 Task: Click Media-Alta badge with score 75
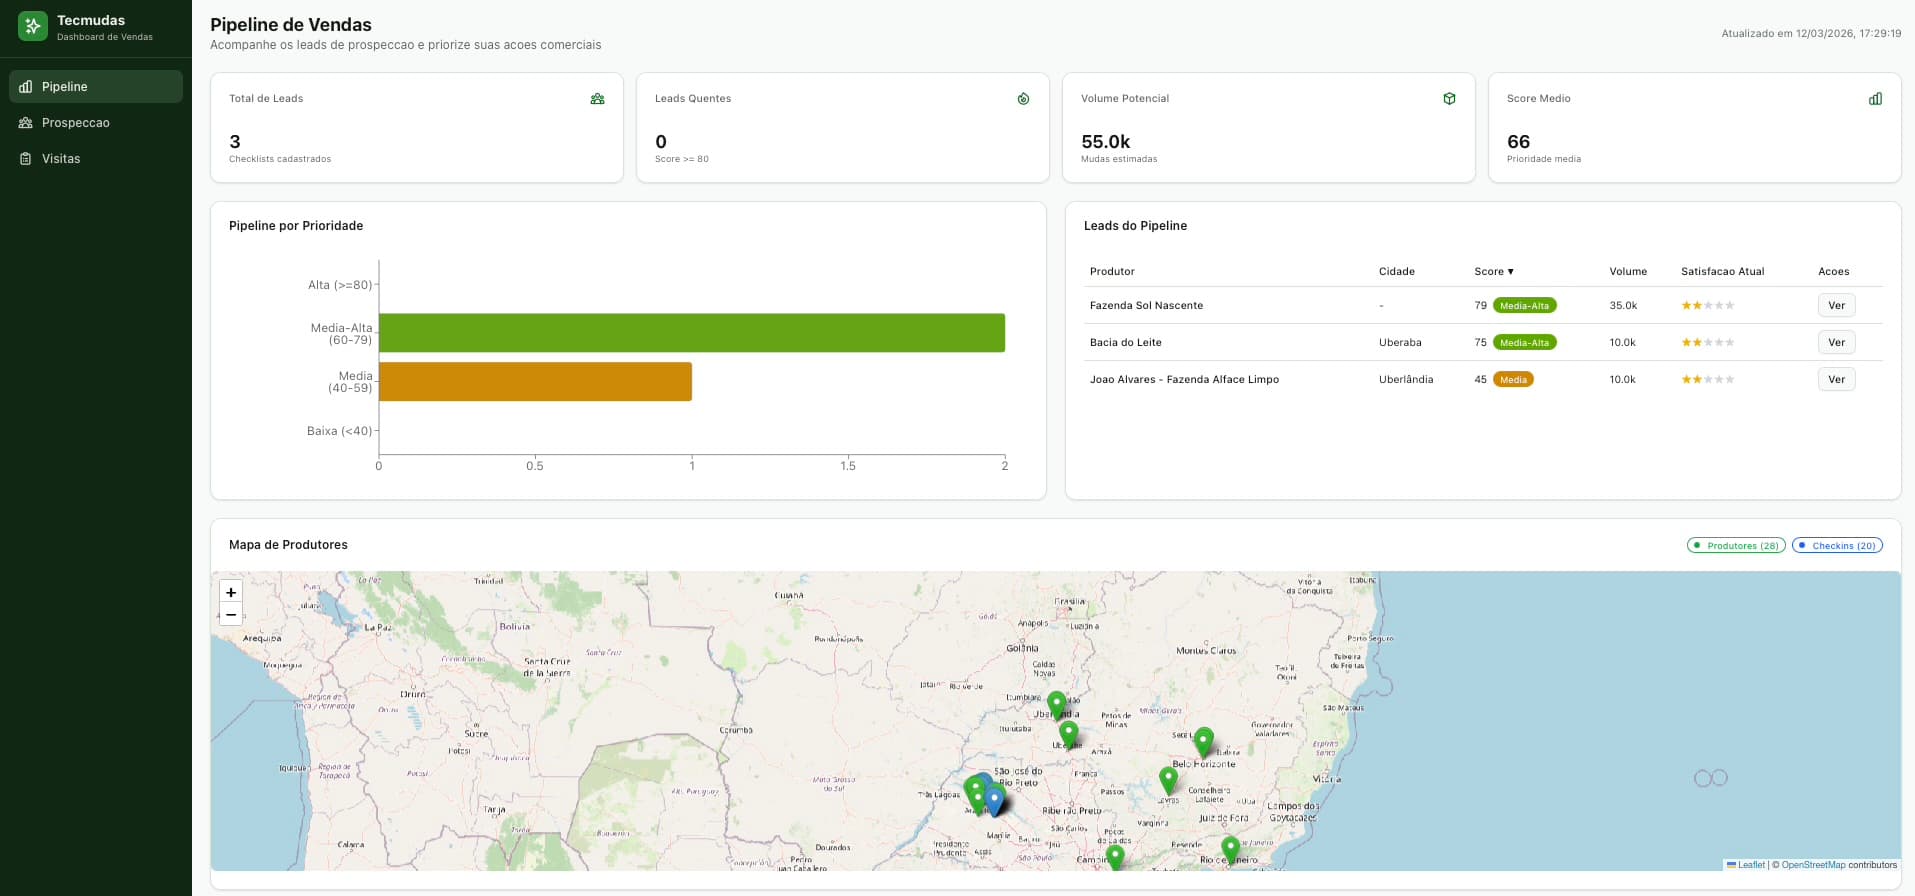click(1524, 343)
